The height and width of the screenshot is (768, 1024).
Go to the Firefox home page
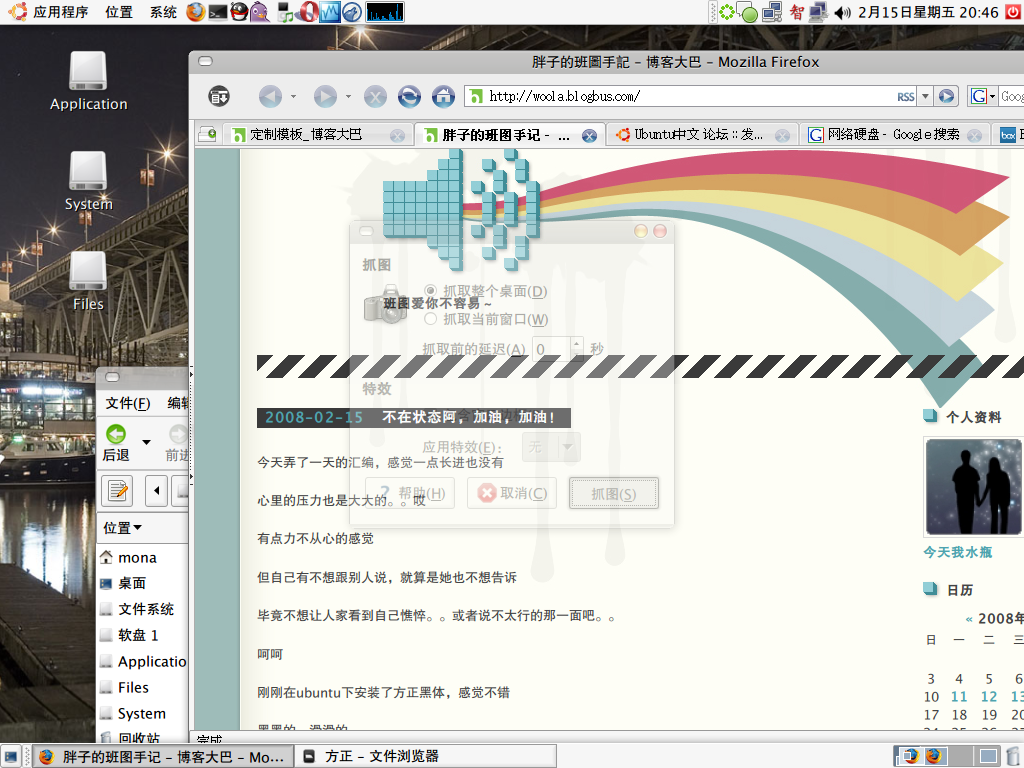[x=443, y=97]
